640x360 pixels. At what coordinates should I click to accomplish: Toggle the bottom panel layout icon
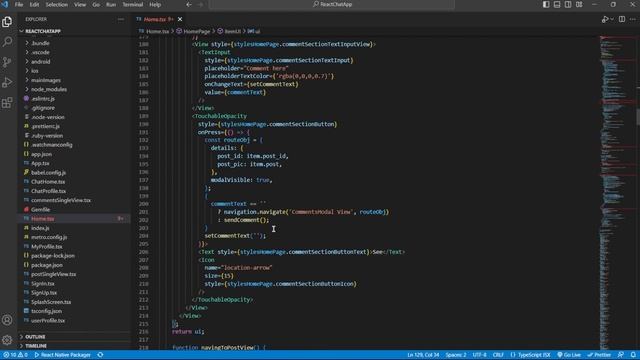(557, 4)
